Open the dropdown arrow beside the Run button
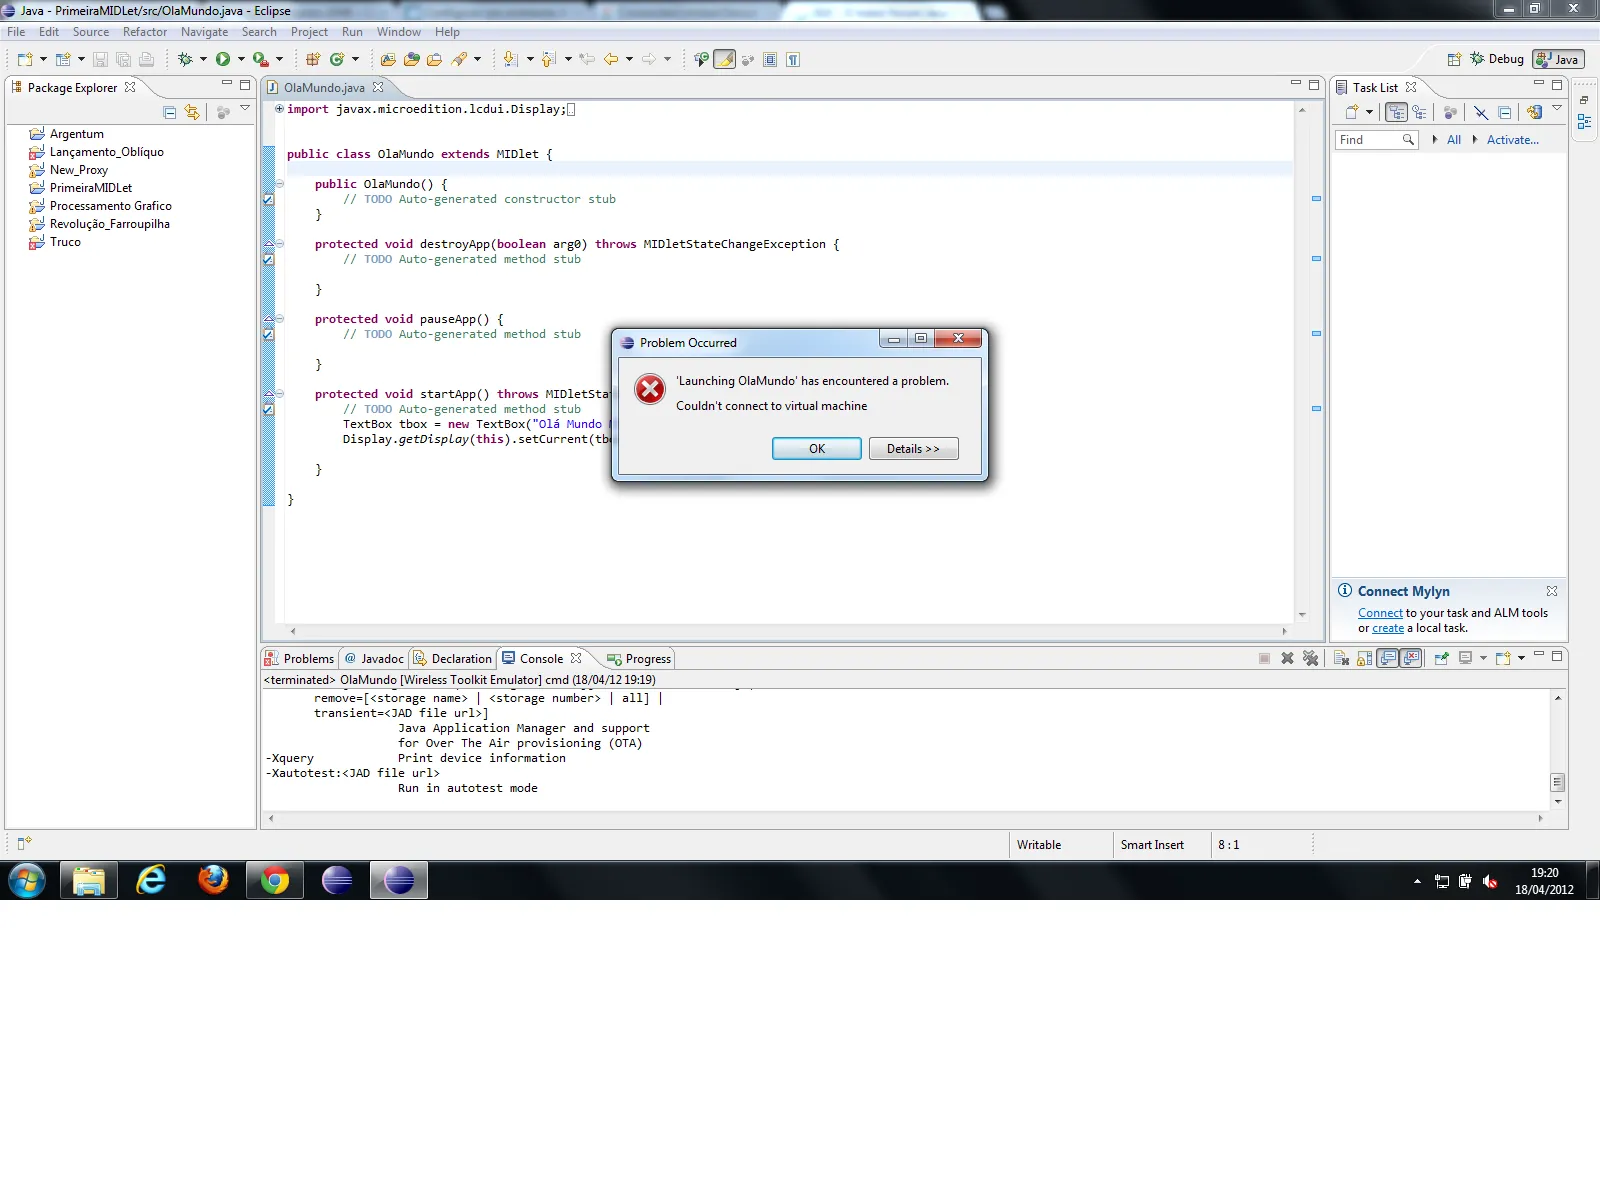This screenshot has height=1200, width=1600. pos(241,60)
